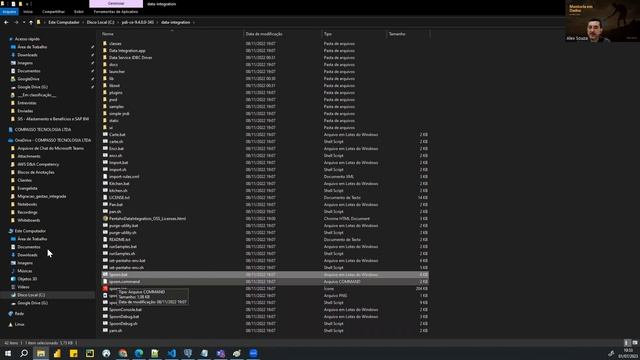
Task: Open AWS D&A Competency sidebar folder
Action: coord(38,164)
